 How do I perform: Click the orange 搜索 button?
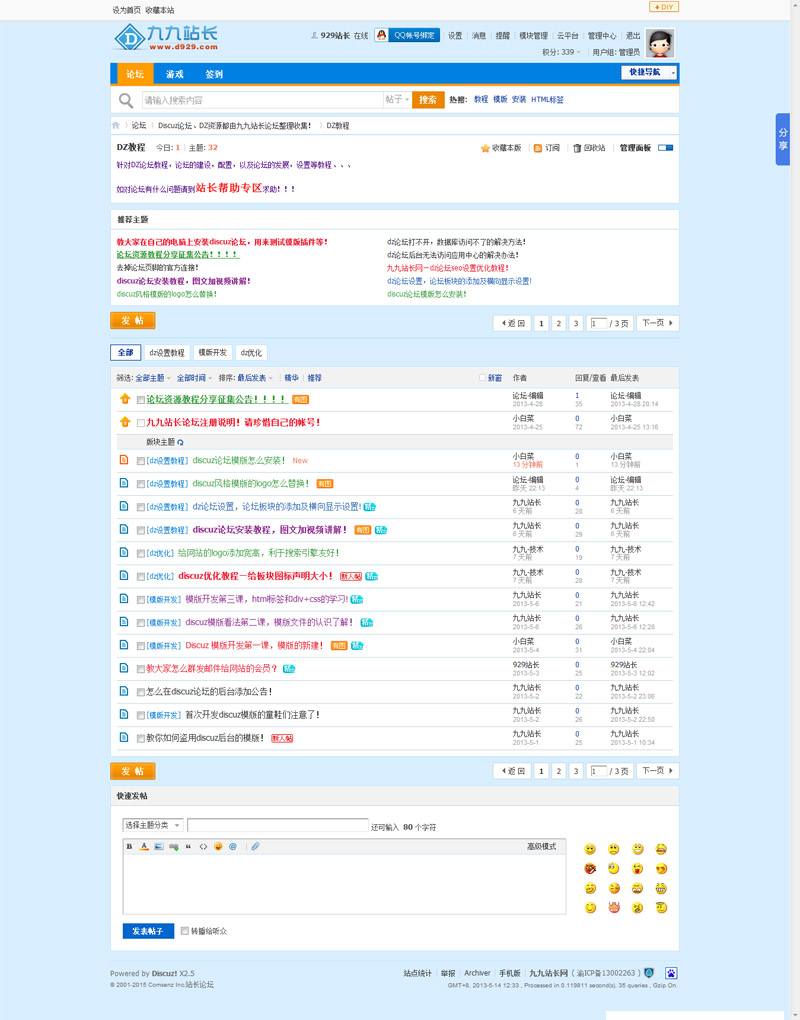pyautogui.click(x=428, y=100)
